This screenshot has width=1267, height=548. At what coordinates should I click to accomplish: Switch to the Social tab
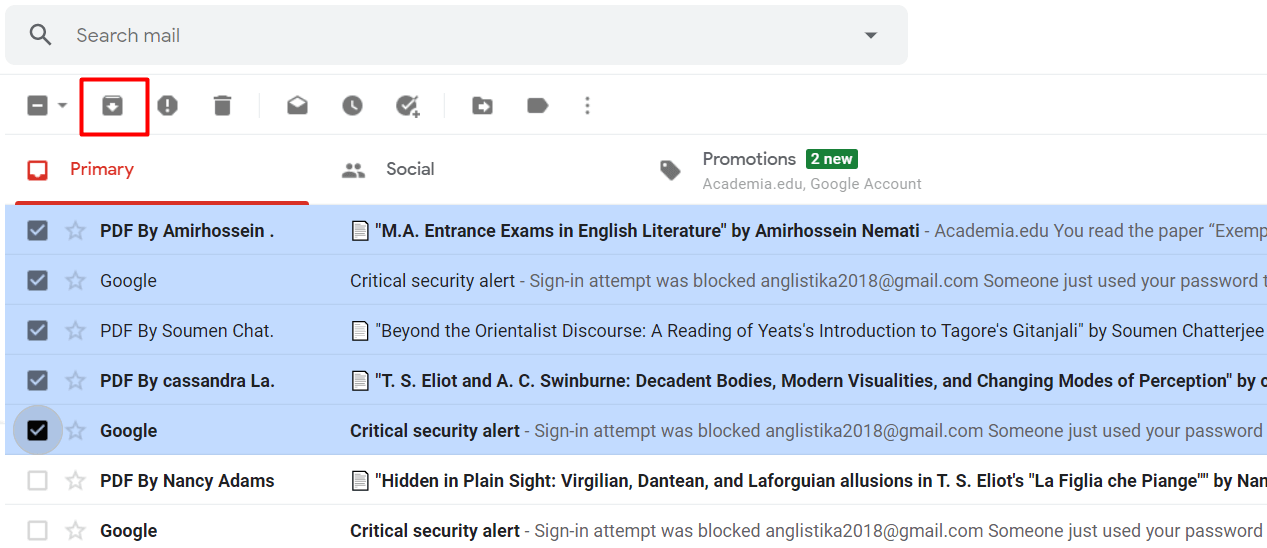(x=410, y=169)
